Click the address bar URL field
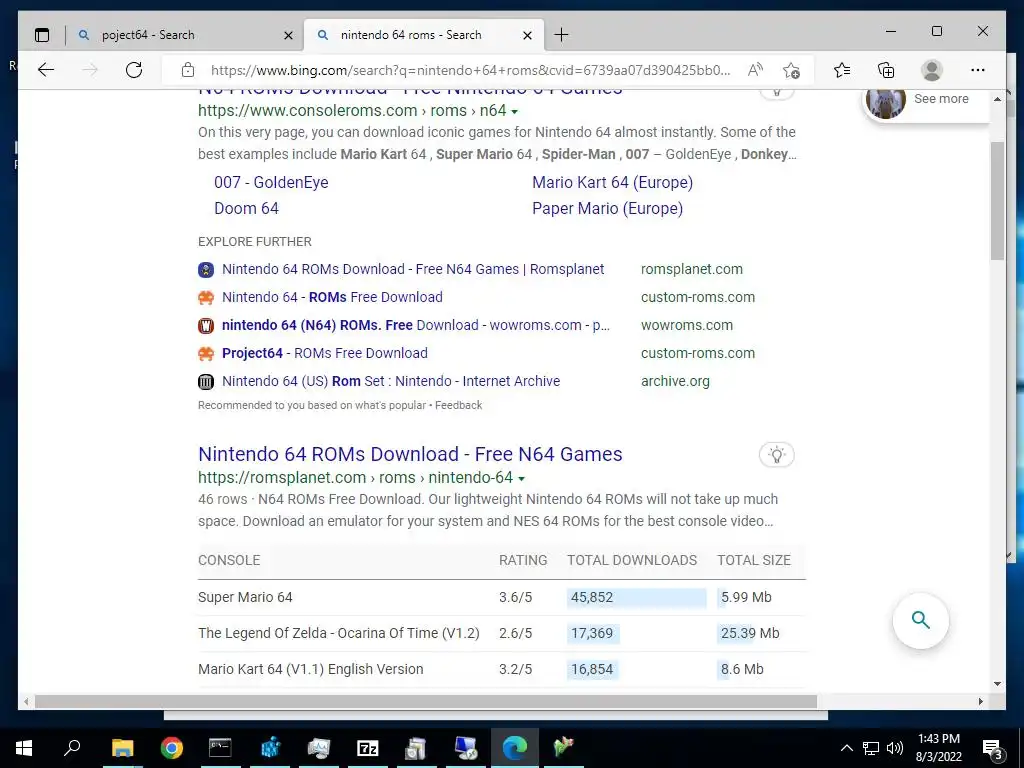Viewport: 1024px width, 768px height. click(x=470, y=70)
